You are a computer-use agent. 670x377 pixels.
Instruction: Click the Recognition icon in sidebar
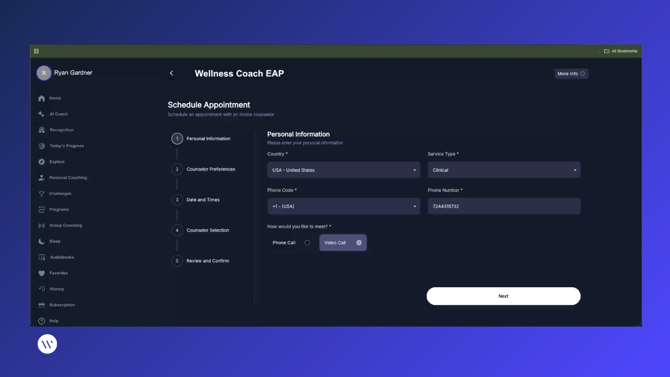[41, 130]
